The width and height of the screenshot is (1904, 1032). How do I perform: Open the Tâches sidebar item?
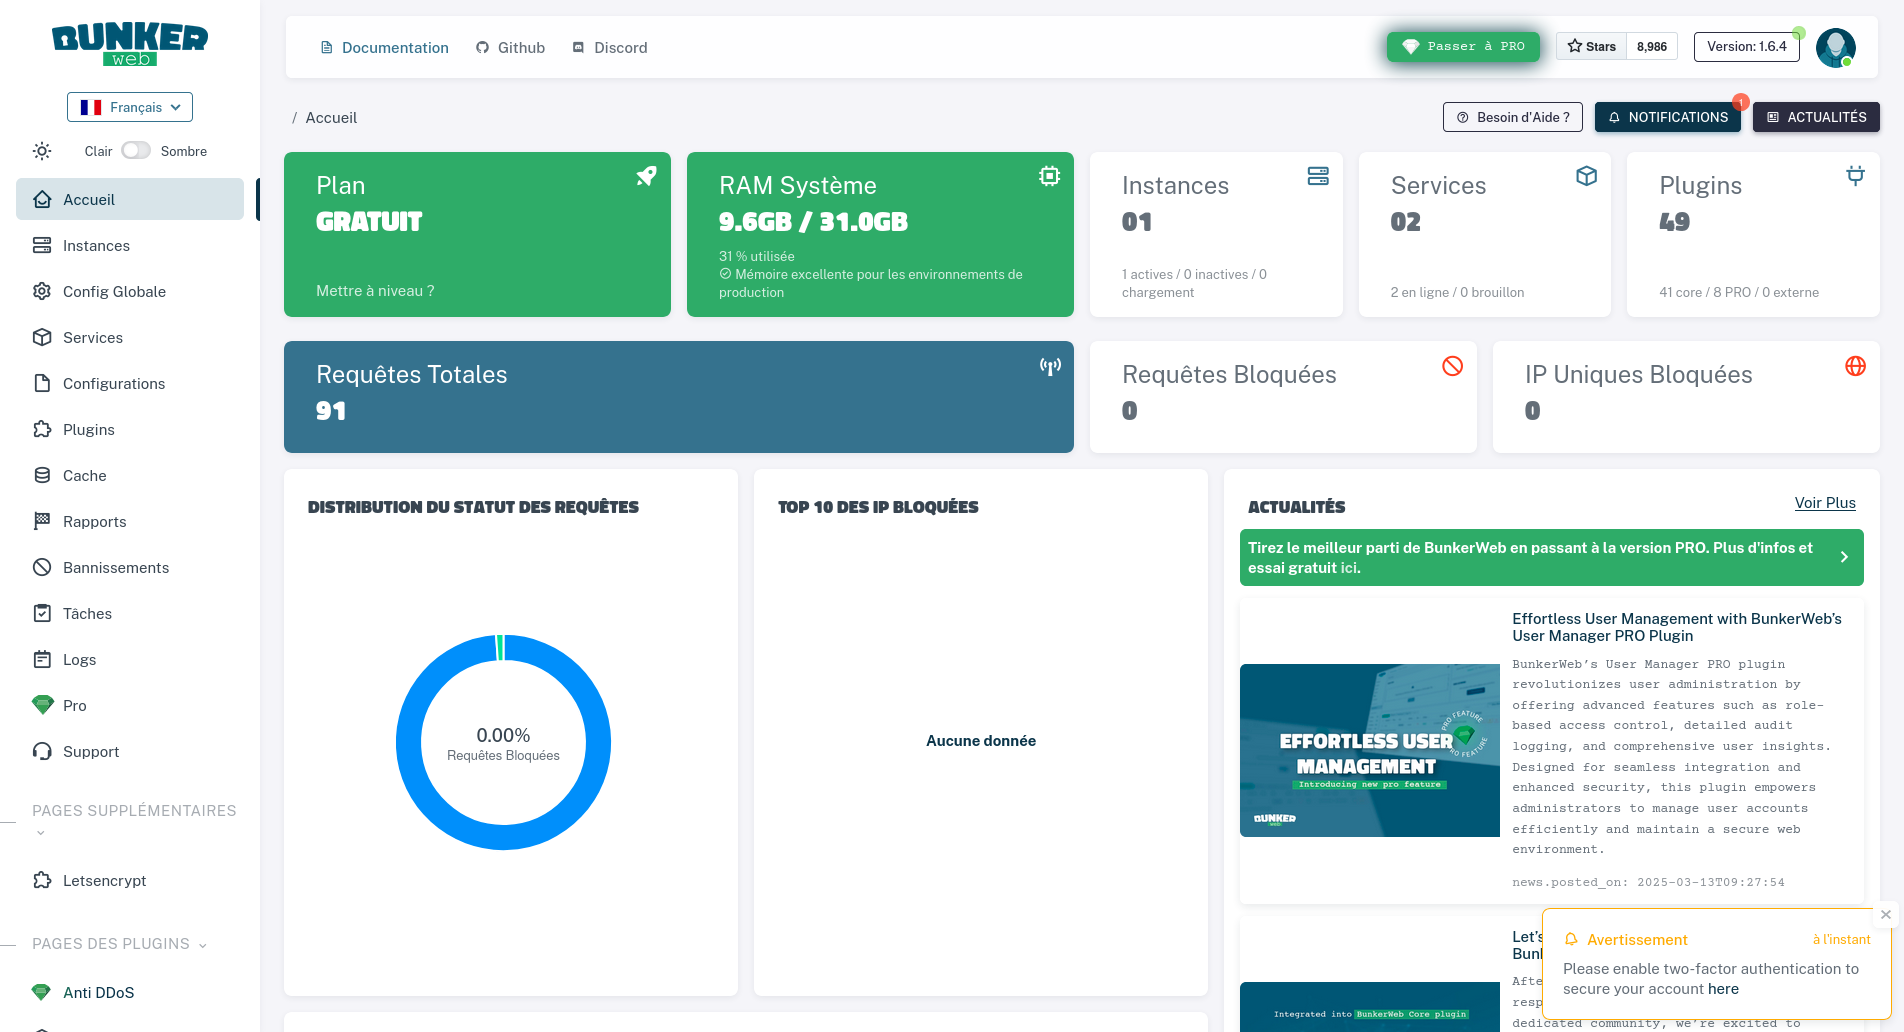[85, 613]
